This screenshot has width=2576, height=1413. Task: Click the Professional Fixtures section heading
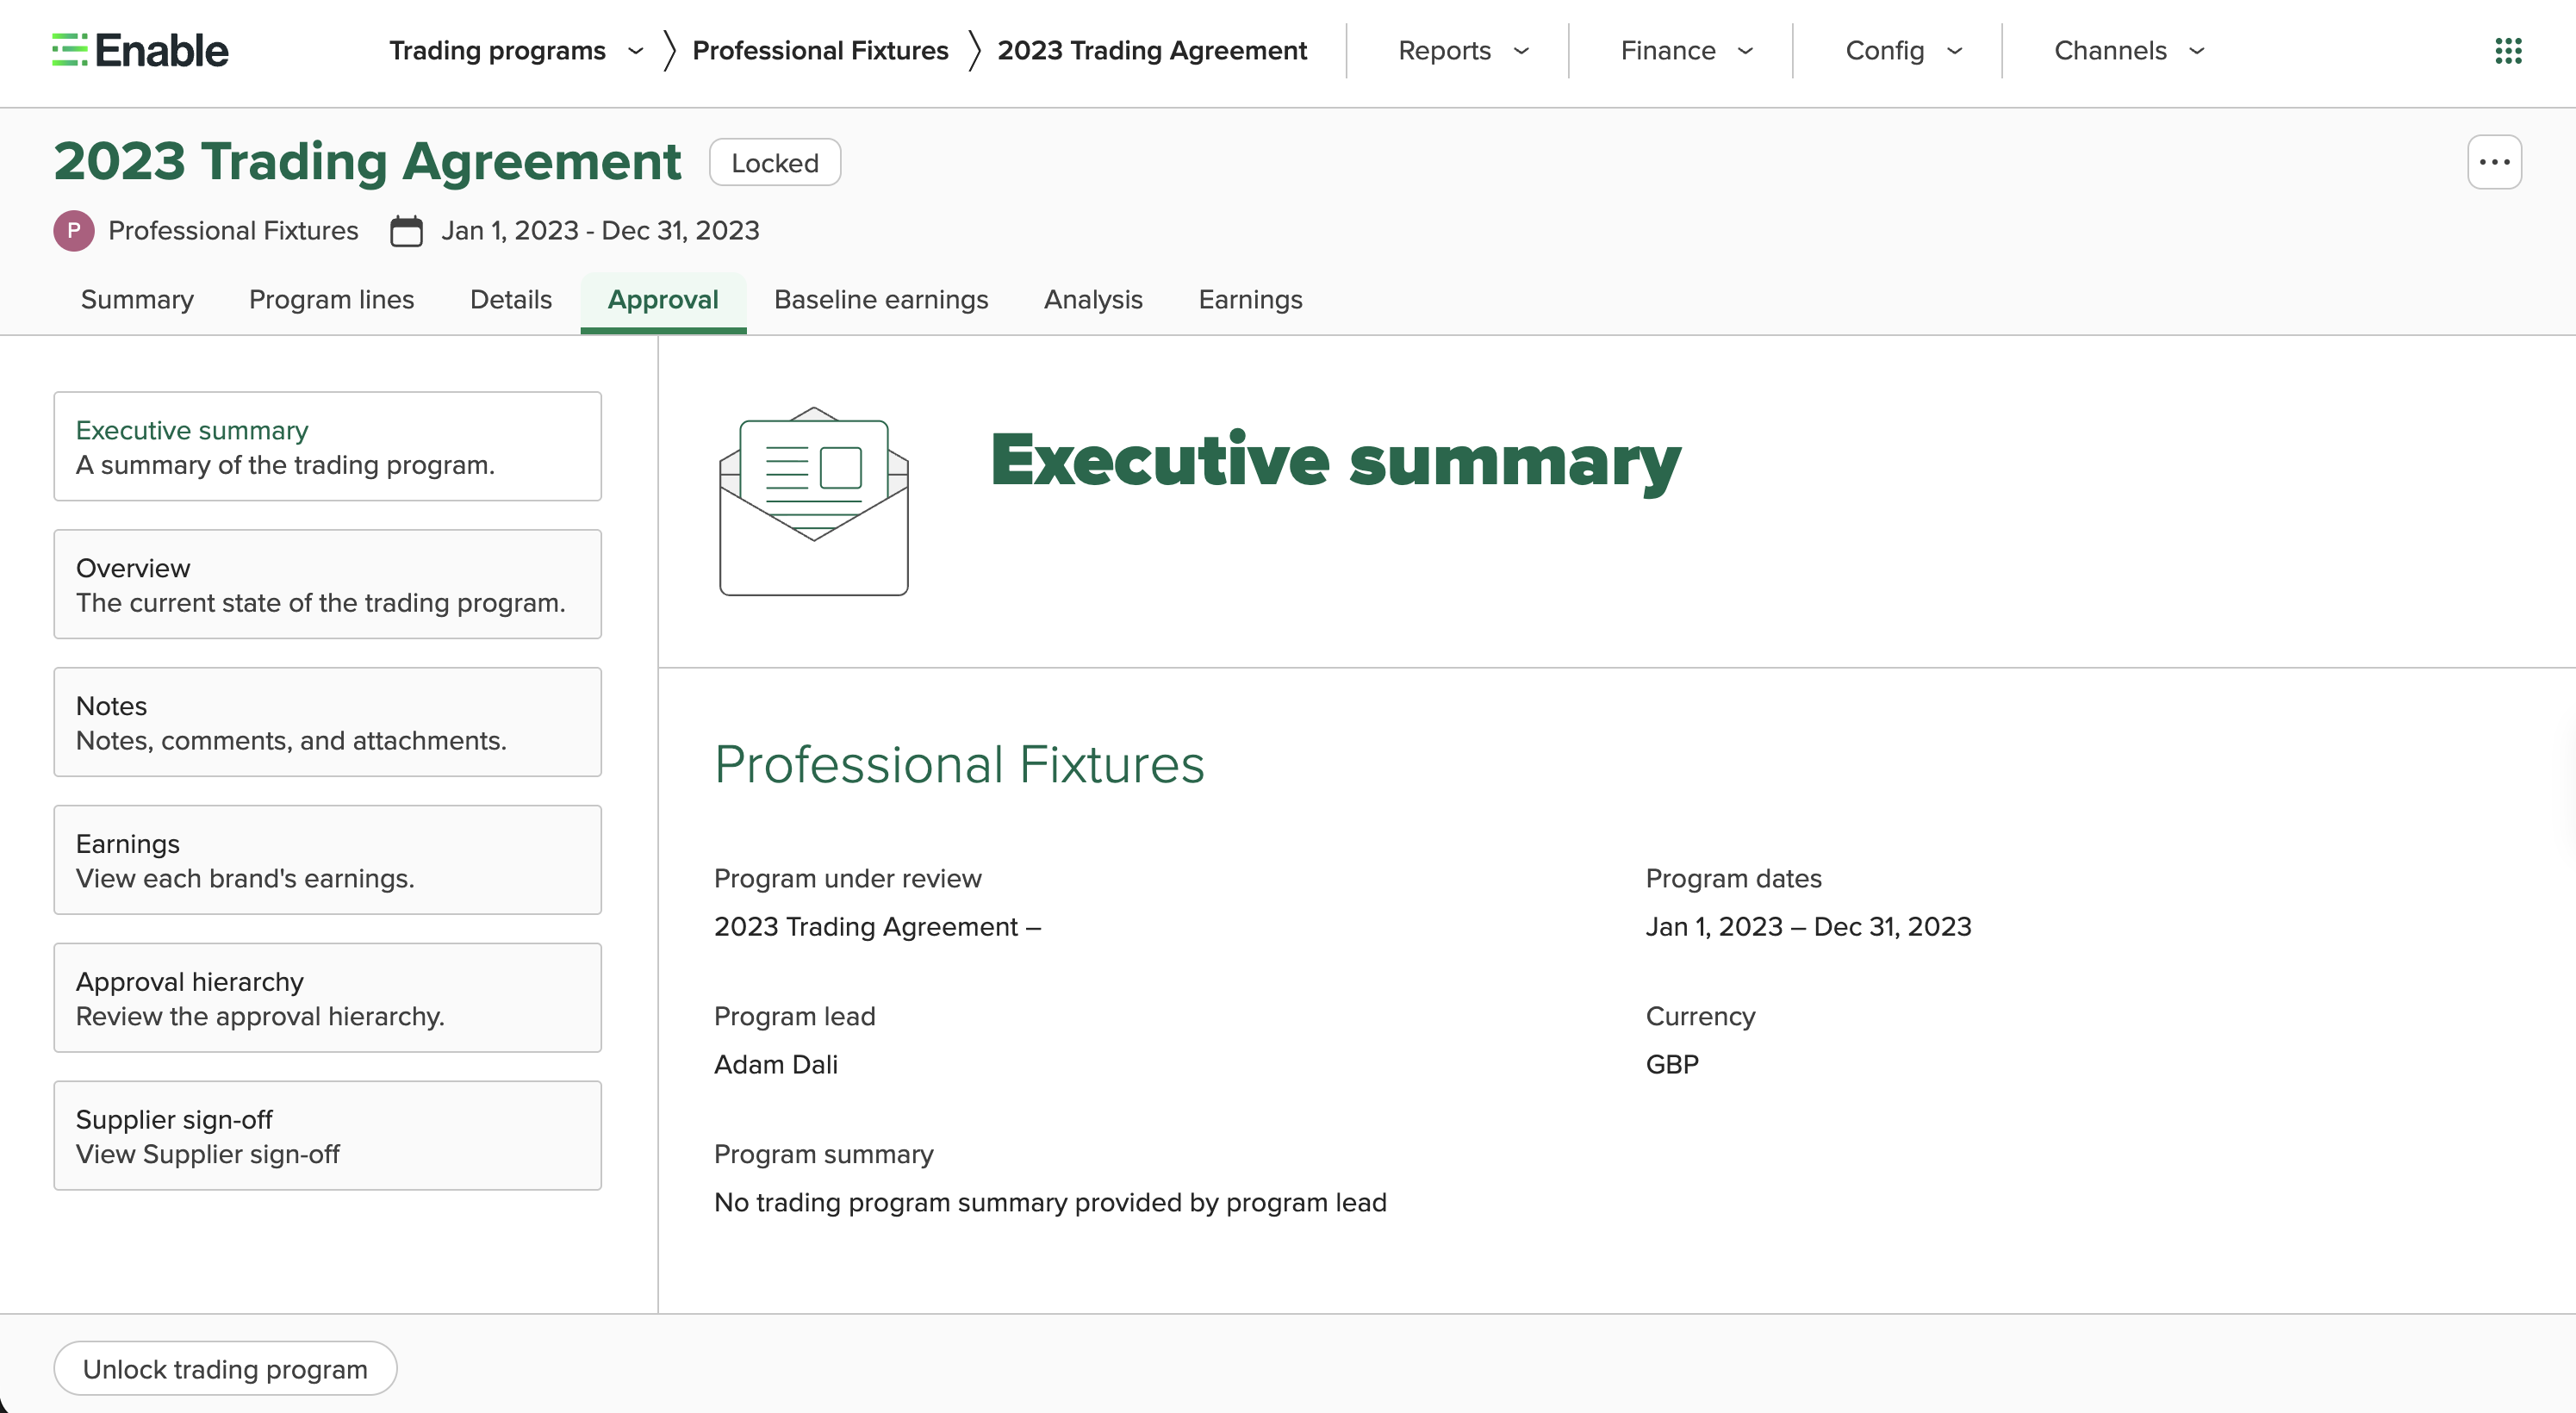[x=959, y=765]
